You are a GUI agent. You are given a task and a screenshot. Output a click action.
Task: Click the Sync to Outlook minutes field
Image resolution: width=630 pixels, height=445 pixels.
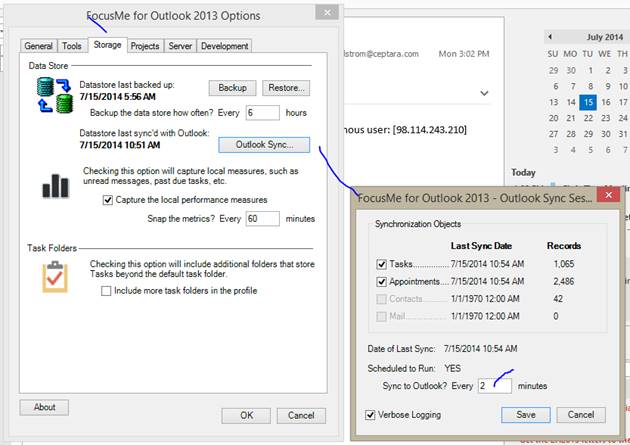point(495,386)
